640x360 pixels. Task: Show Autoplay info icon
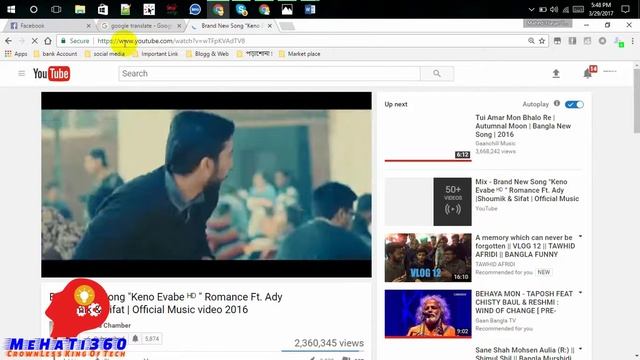pyautogui.click(x=557, y=104)
